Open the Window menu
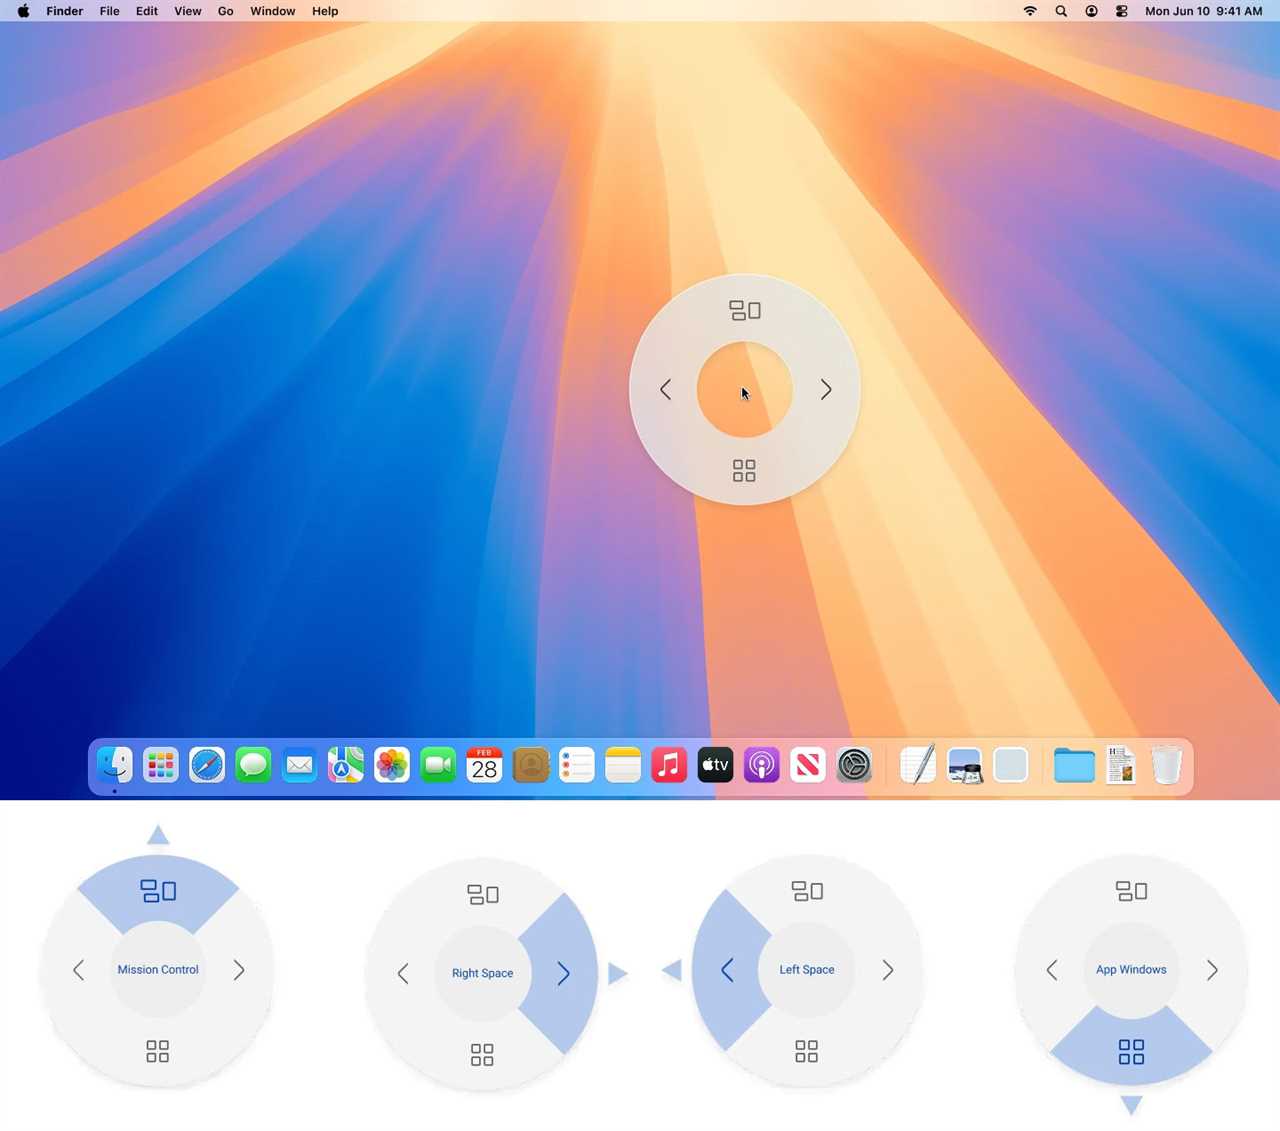Image resolution: width=1280 pixels, height=1131 pixels. (273, 11)
